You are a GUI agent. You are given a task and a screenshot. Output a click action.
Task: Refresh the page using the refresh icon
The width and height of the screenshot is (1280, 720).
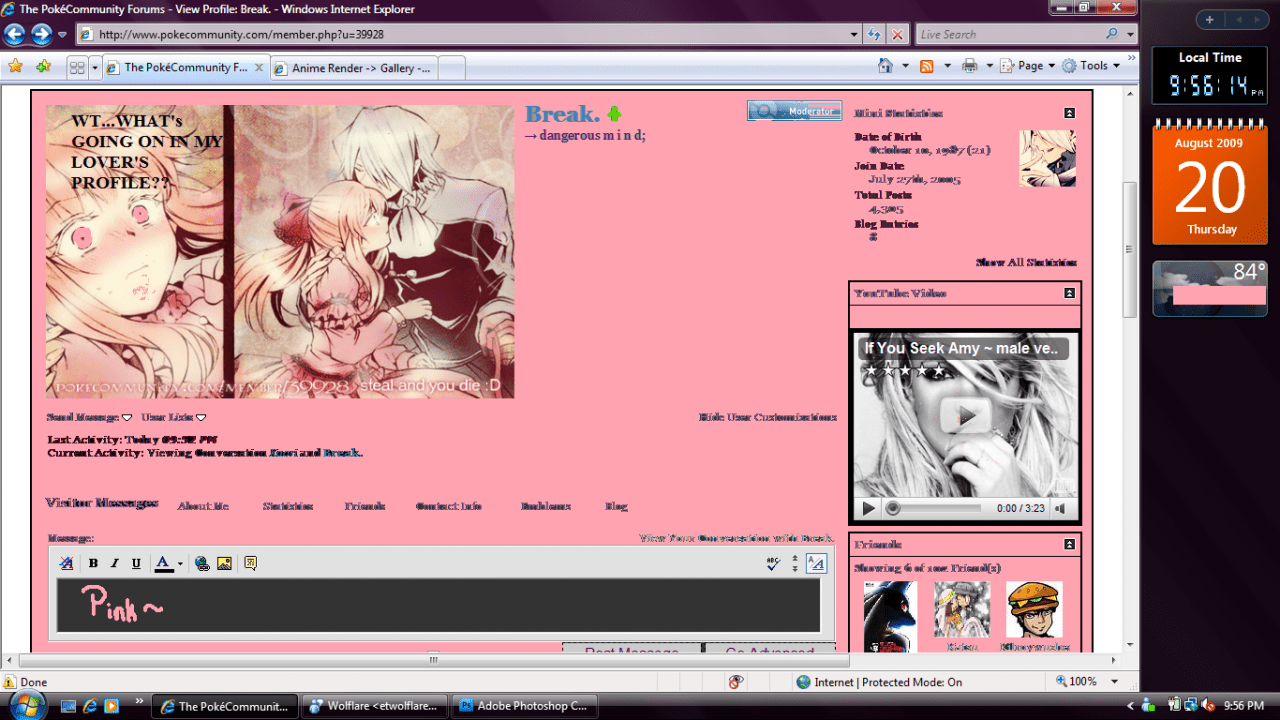(x=875, y=34)
